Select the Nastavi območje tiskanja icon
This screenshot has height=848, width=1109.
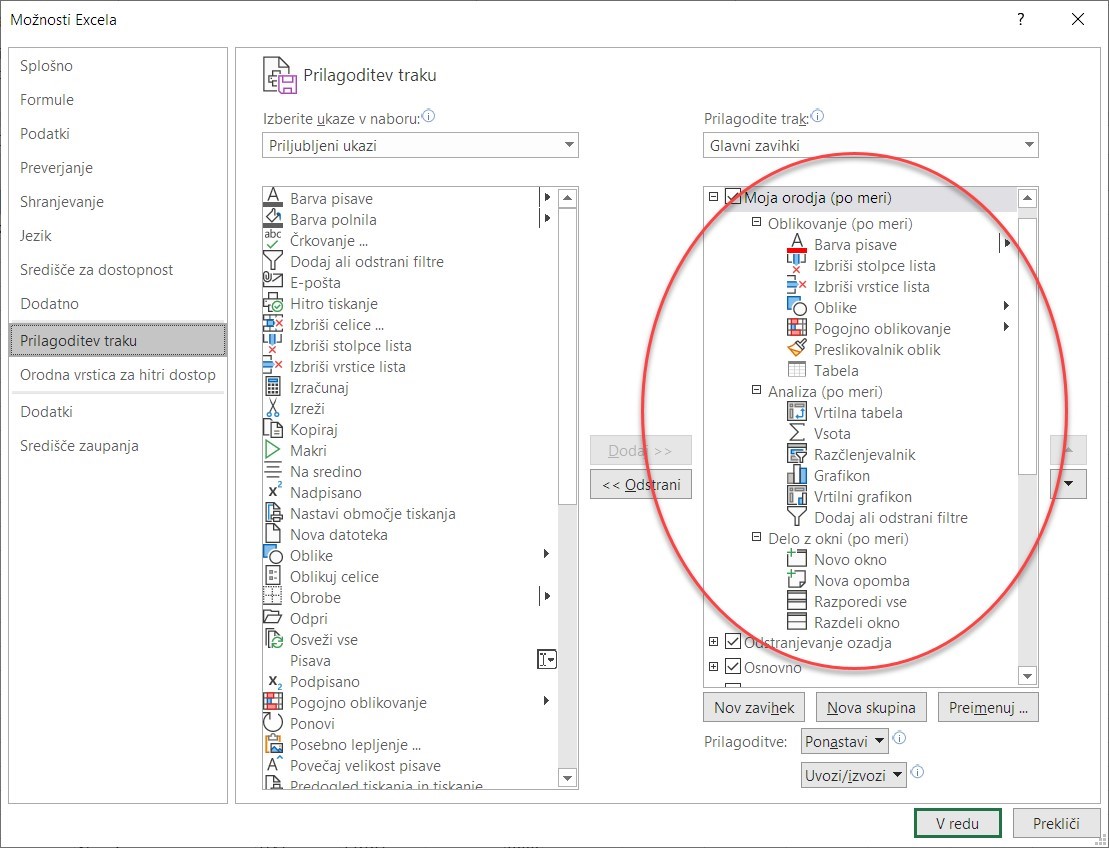coord(273,513)
